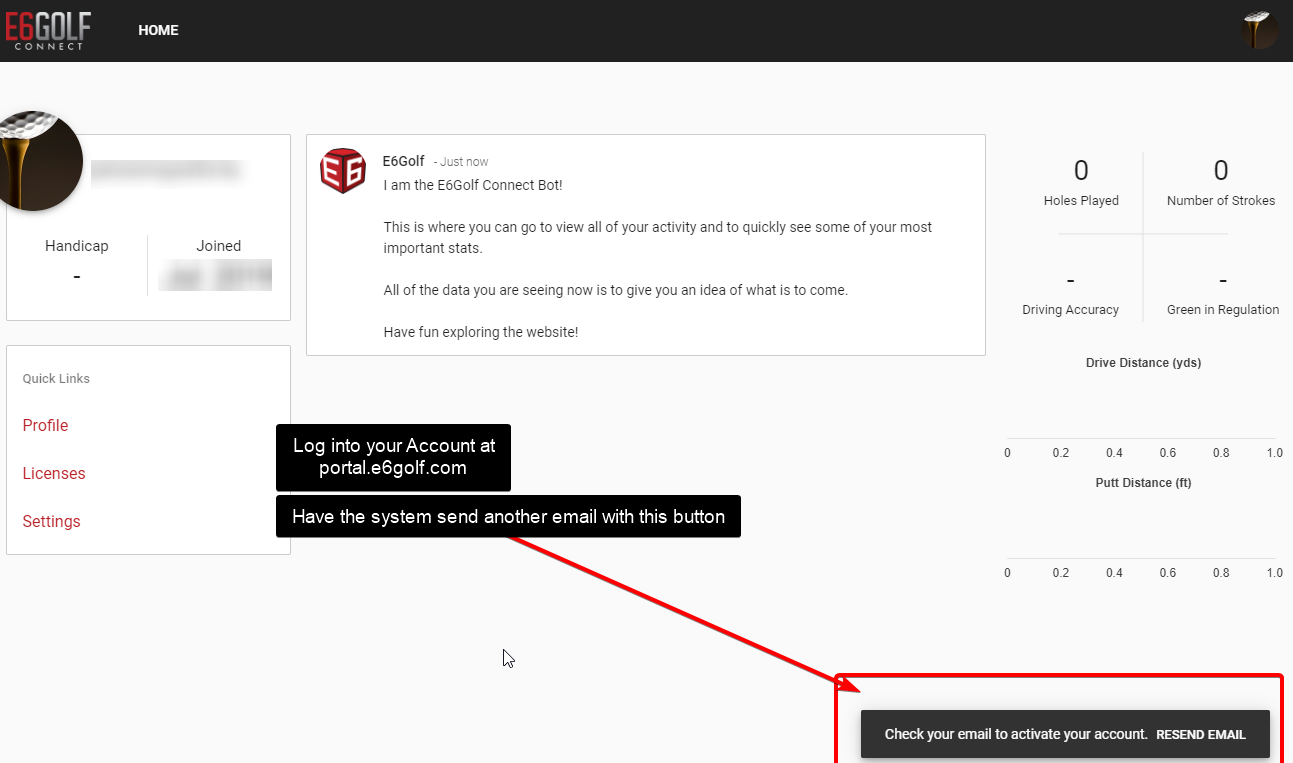1293x763 pixels.
Task: Open the Profile quick link
Action: 45,425
